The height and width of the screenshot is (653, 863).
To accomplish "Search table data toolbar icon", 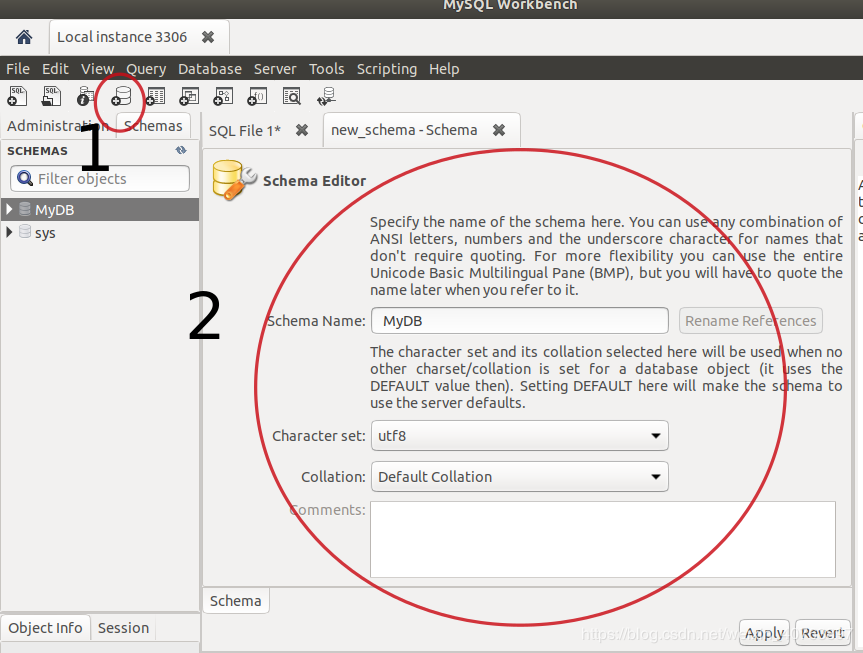I will pyautogui.click(x=292, y=96).
